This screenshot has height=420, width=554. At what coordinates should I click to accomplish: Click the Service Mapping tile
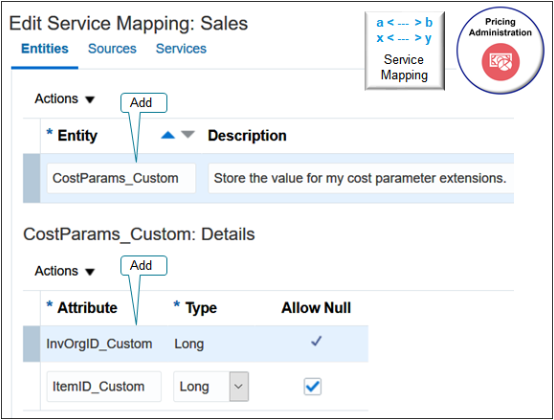click(405, 51)
